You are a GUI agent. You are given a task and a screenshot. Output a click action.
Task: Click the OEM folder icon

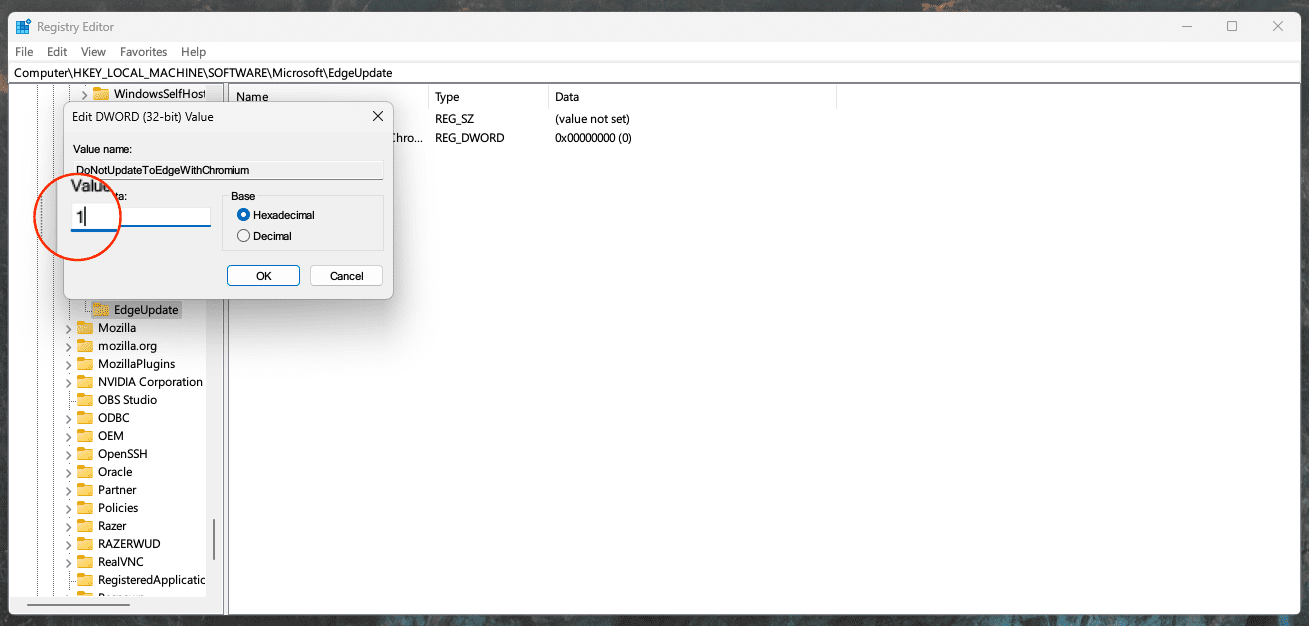[x=85, y=436]
